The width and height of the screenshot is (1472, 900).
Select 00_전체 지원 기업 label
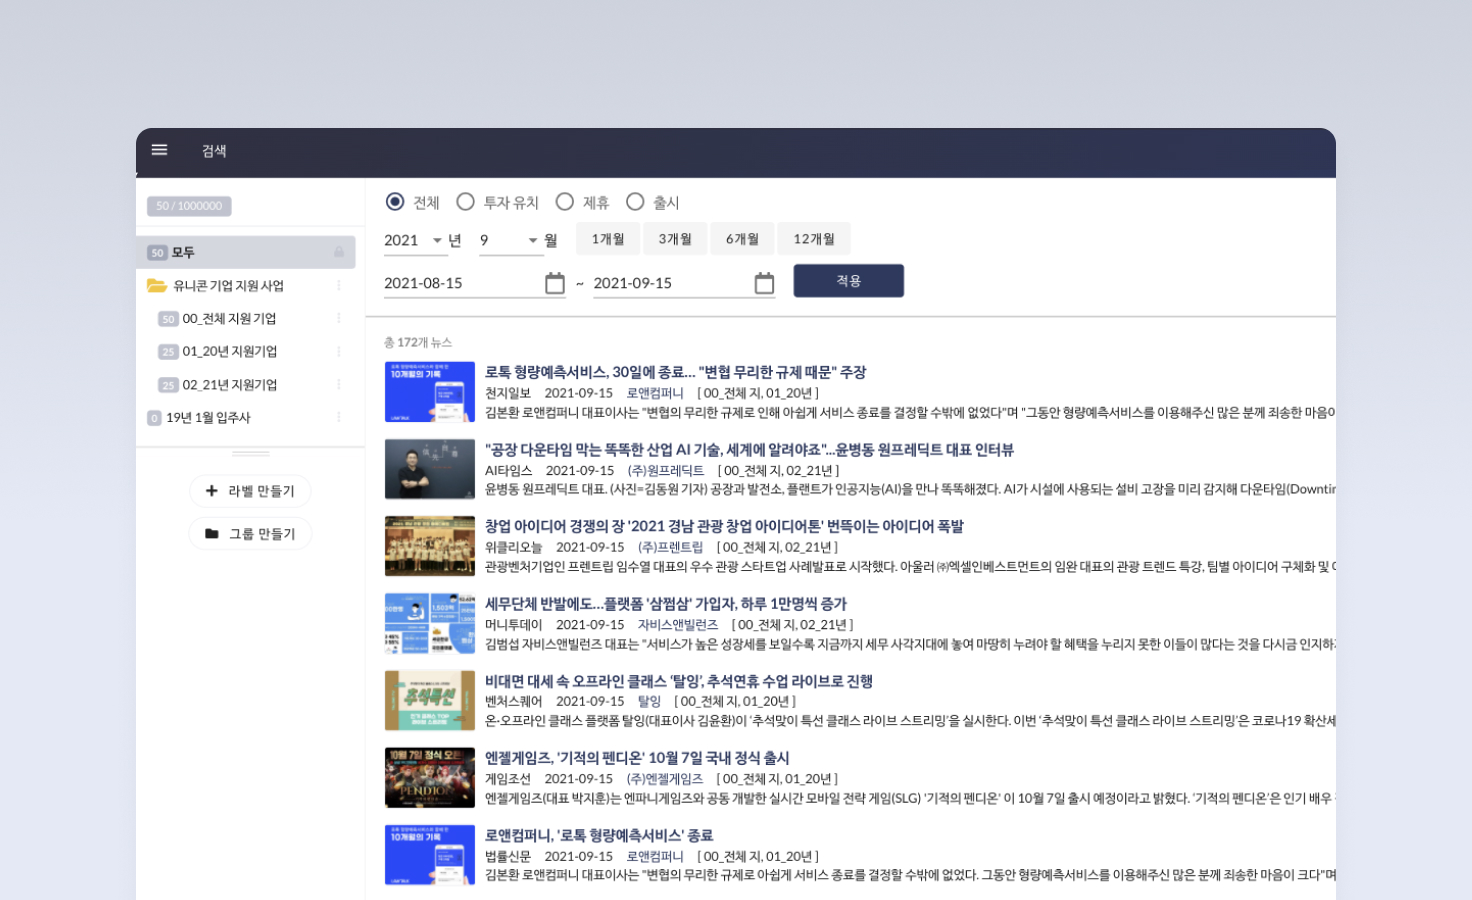[229, 319]
